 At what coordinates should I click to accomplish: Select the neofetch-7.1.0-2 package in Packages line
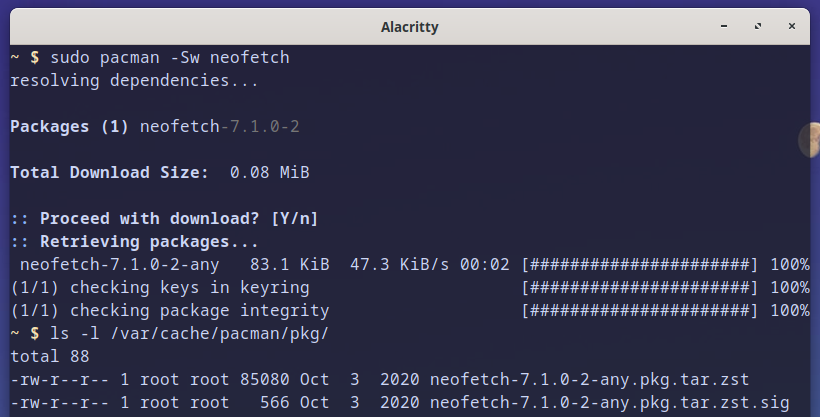click(220, 127)
